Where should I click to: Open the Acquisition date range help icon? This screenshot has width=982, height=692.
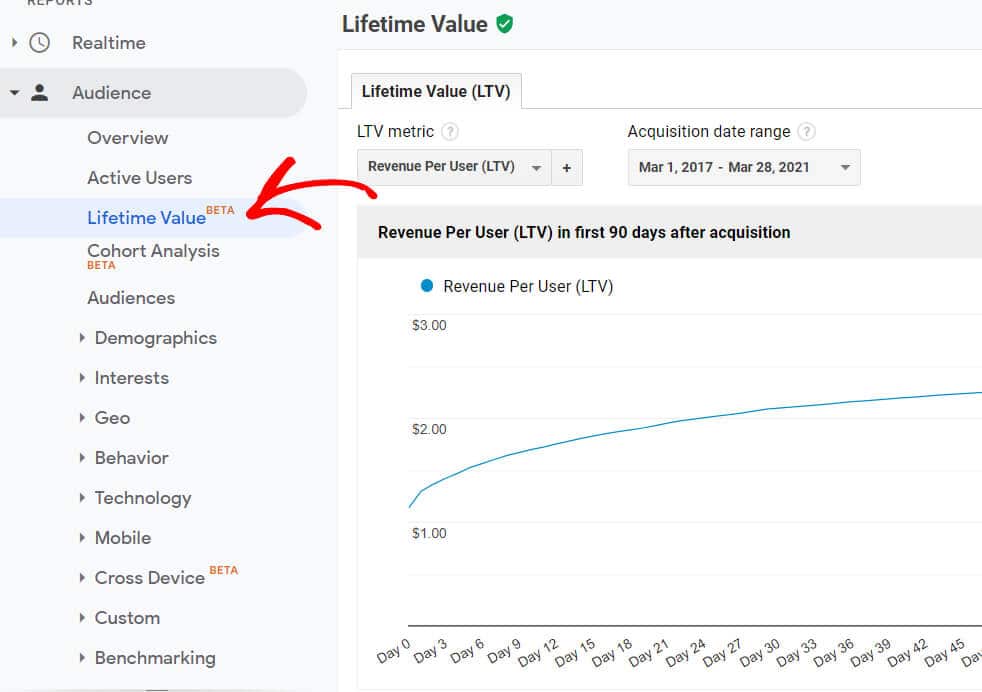pyautogui.click(x=807, y=132)
